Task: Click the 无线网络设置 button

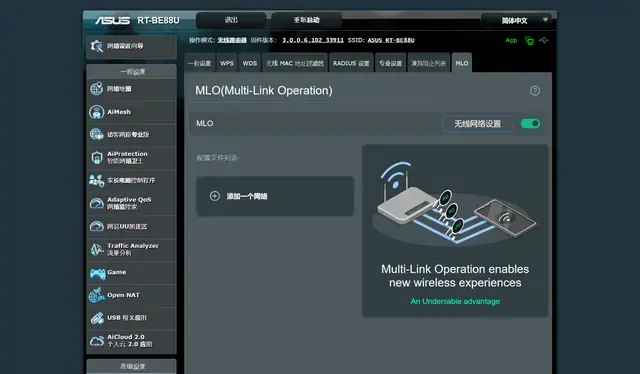Action: tap(478, 124)
